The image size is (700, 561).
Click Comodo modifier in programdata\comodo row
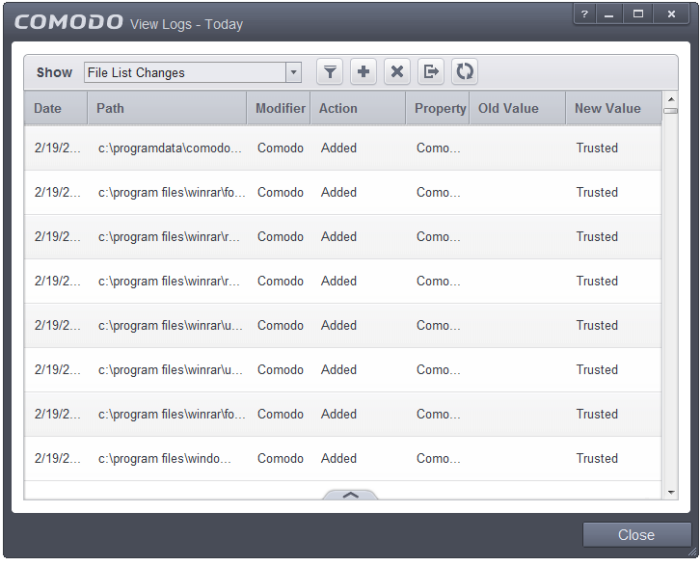point(280,148)
